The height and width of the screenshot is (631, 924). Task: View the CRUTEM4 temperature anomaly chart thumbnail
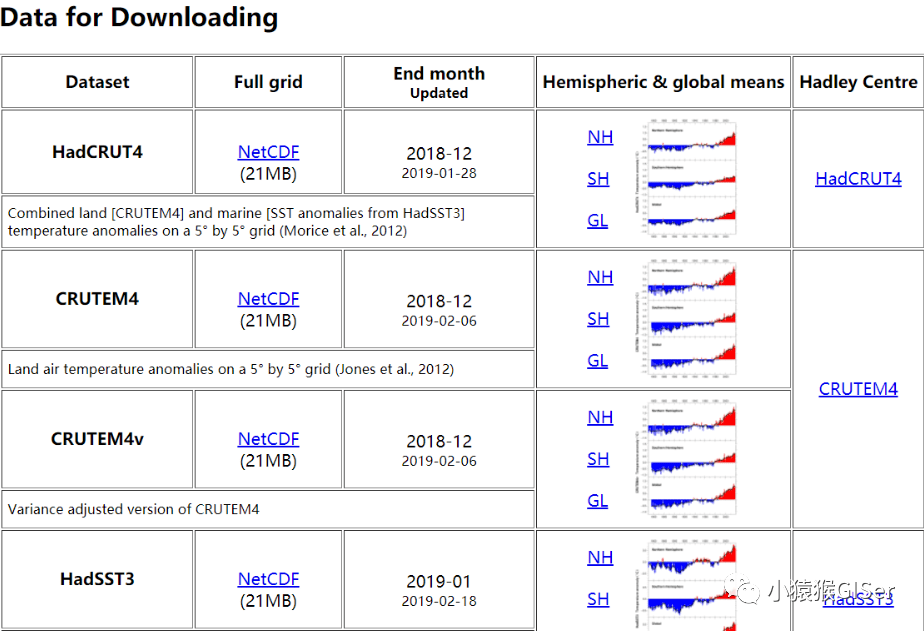pyautogui.click(x=685, y=319)
